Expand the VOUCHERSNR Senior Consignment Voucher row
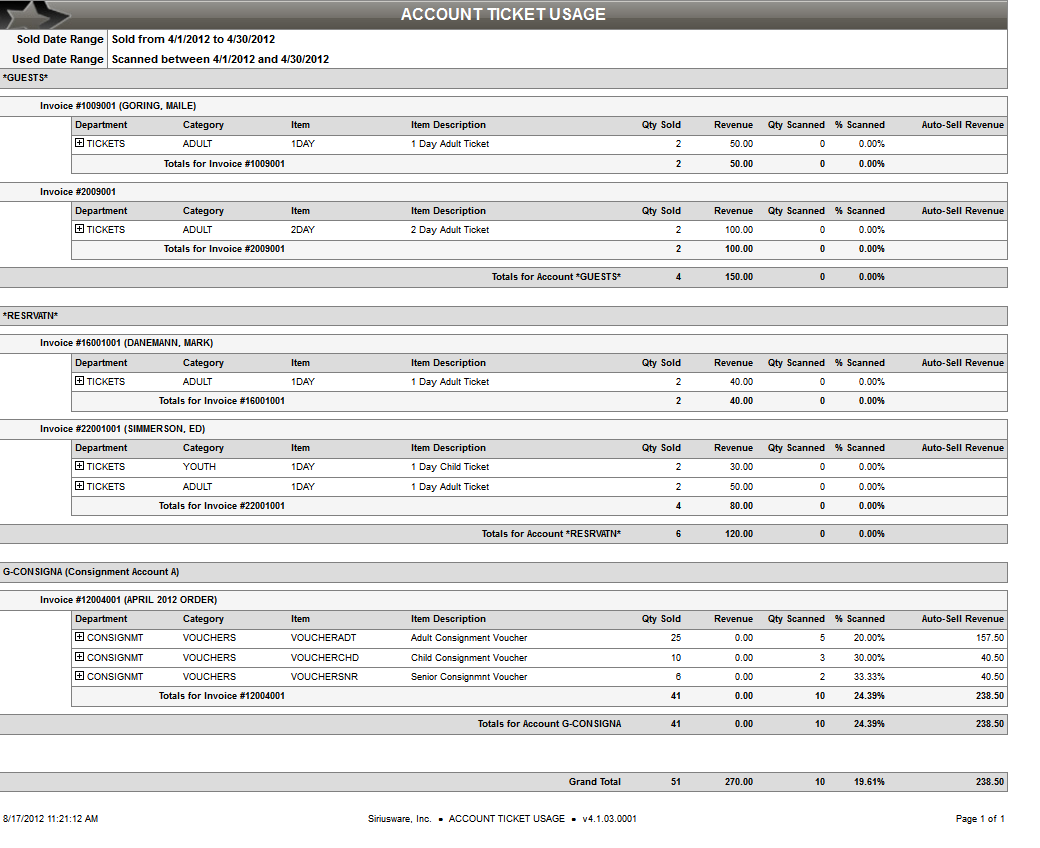This screenshot has height=848, width=1040. pyautogui.click(x=80, y=676)
